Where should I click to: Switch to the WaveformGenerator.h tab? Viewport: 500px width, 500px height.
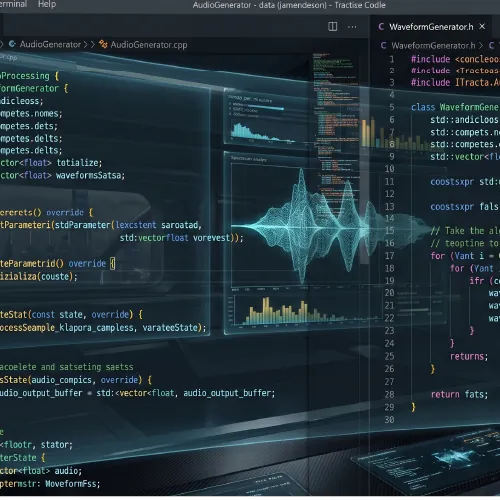point(431,27)
